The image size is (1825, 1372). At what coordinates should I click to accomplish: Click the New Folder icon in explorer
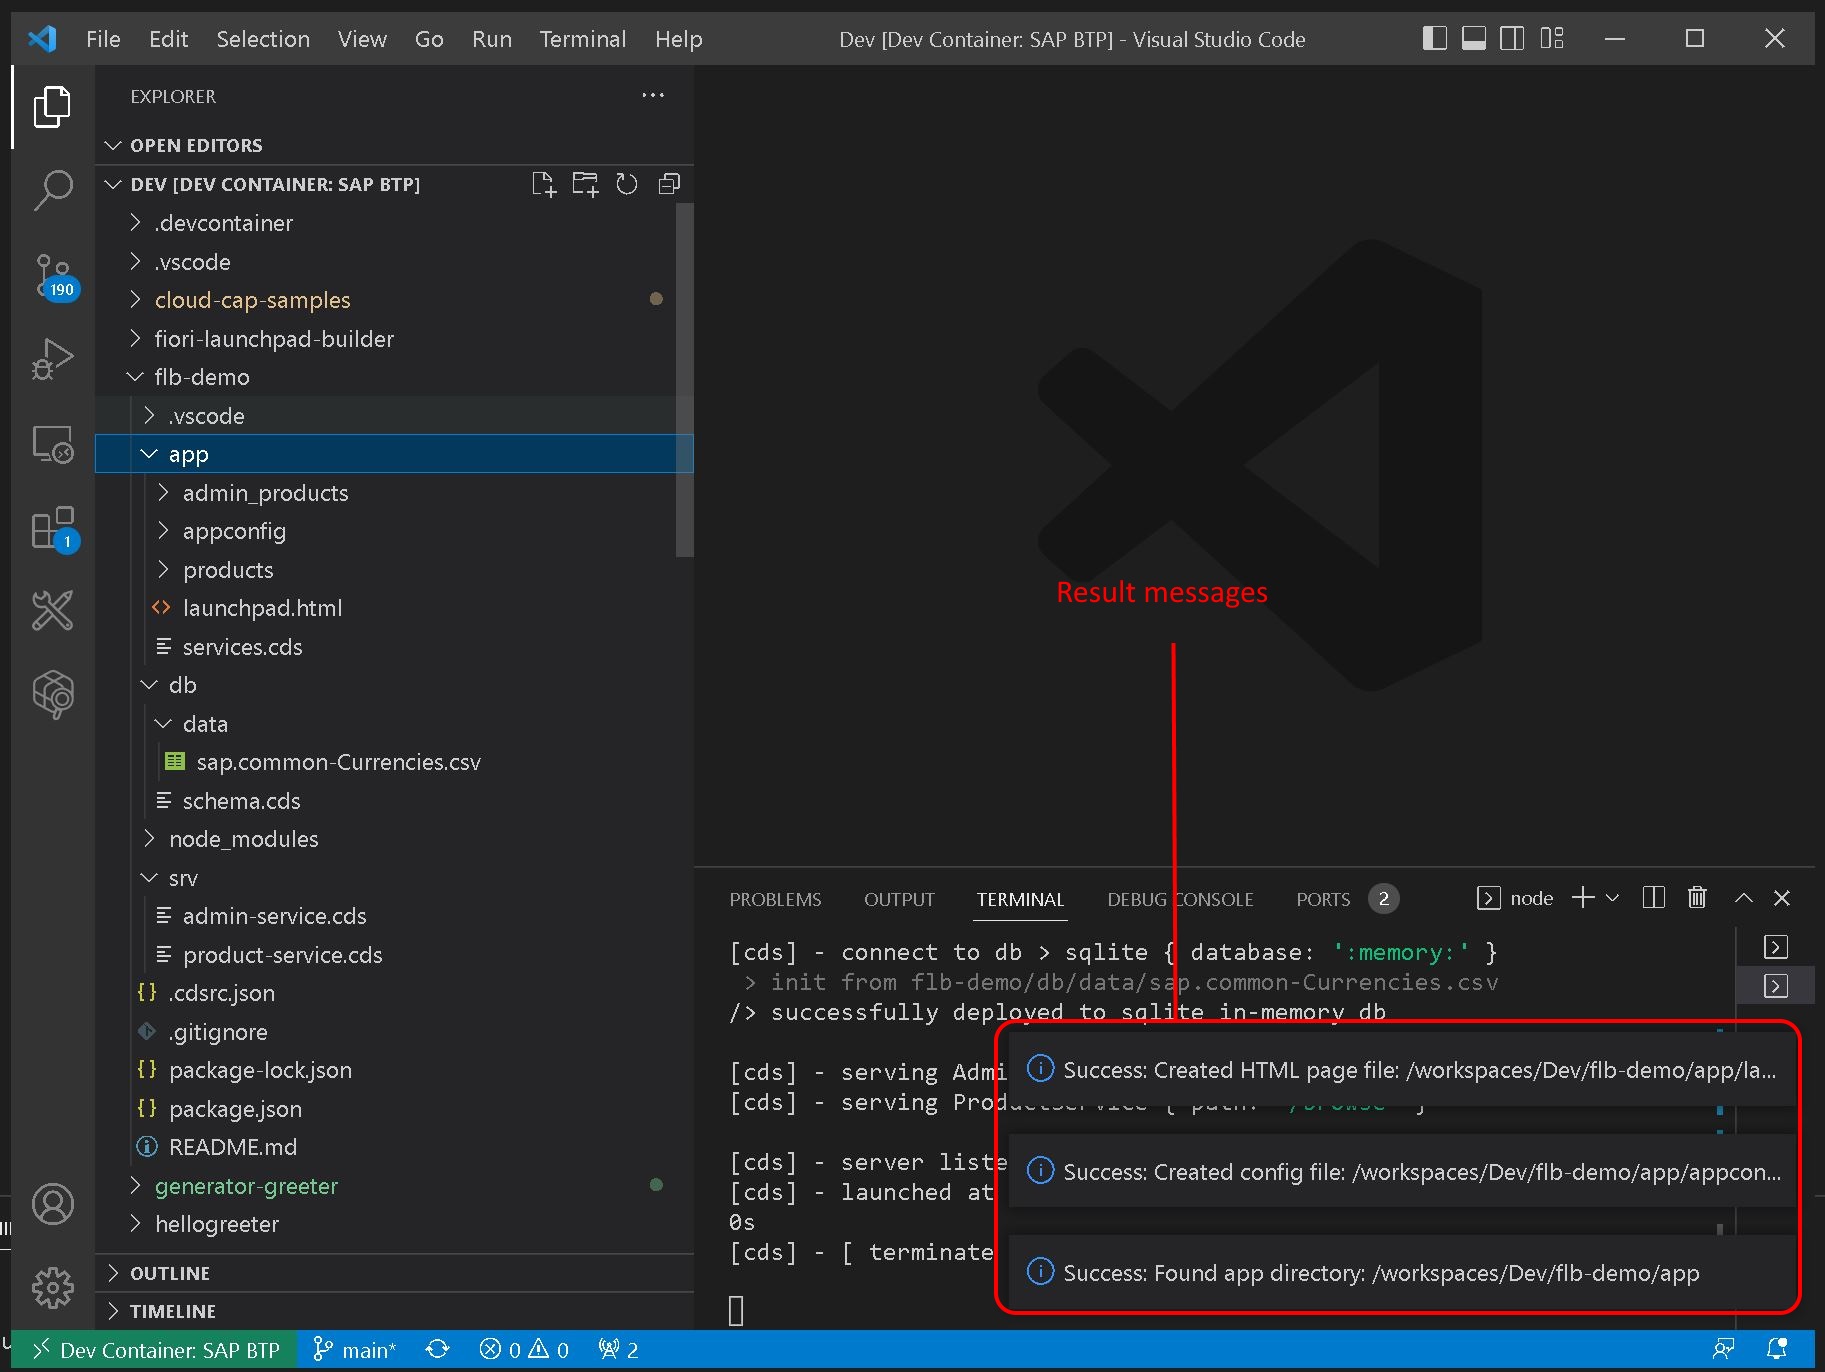pyautogui.click(x=585, y=184)
